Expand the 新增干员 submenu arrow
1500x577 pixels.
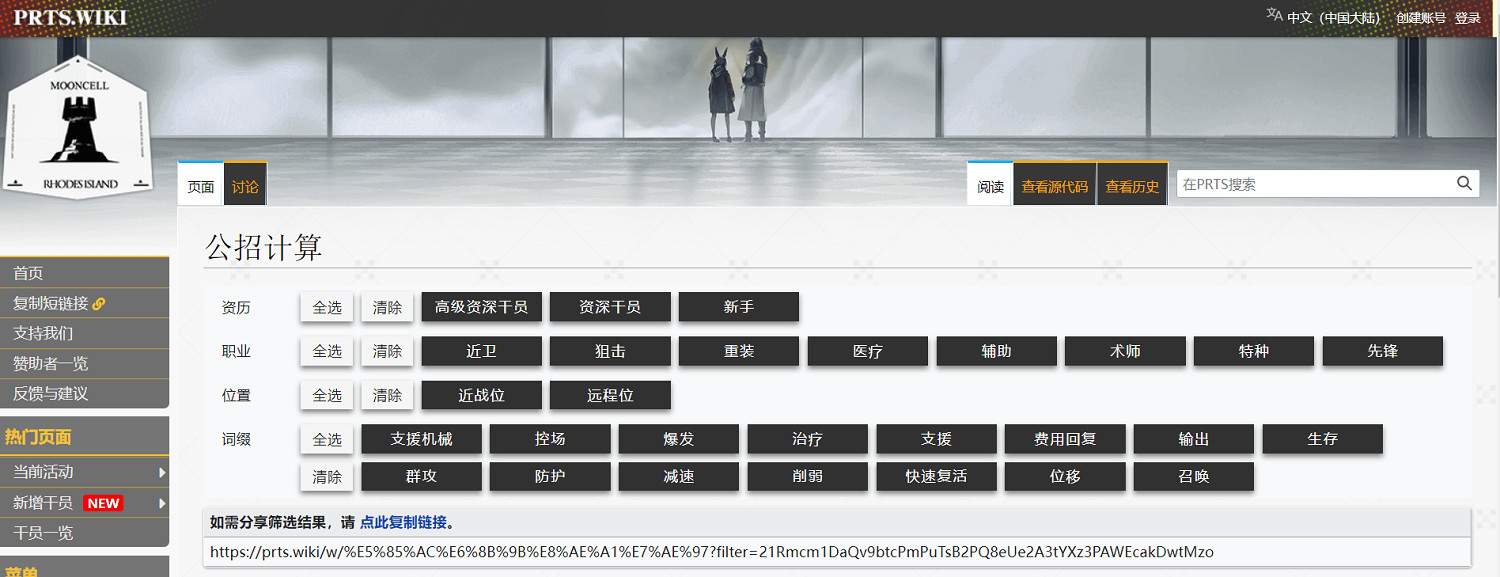161,503
